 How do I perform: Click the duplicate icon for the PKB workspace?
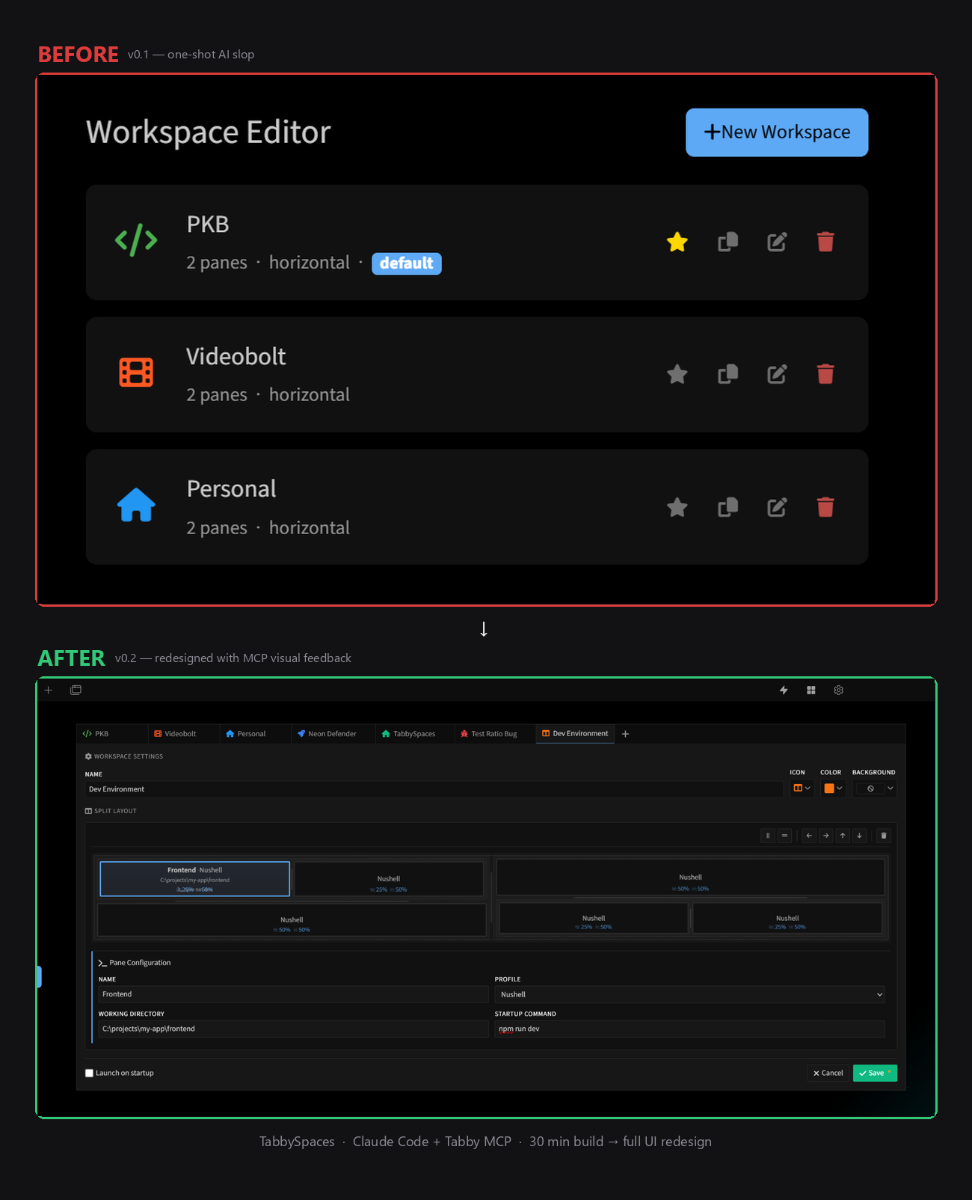click(727, 241)
